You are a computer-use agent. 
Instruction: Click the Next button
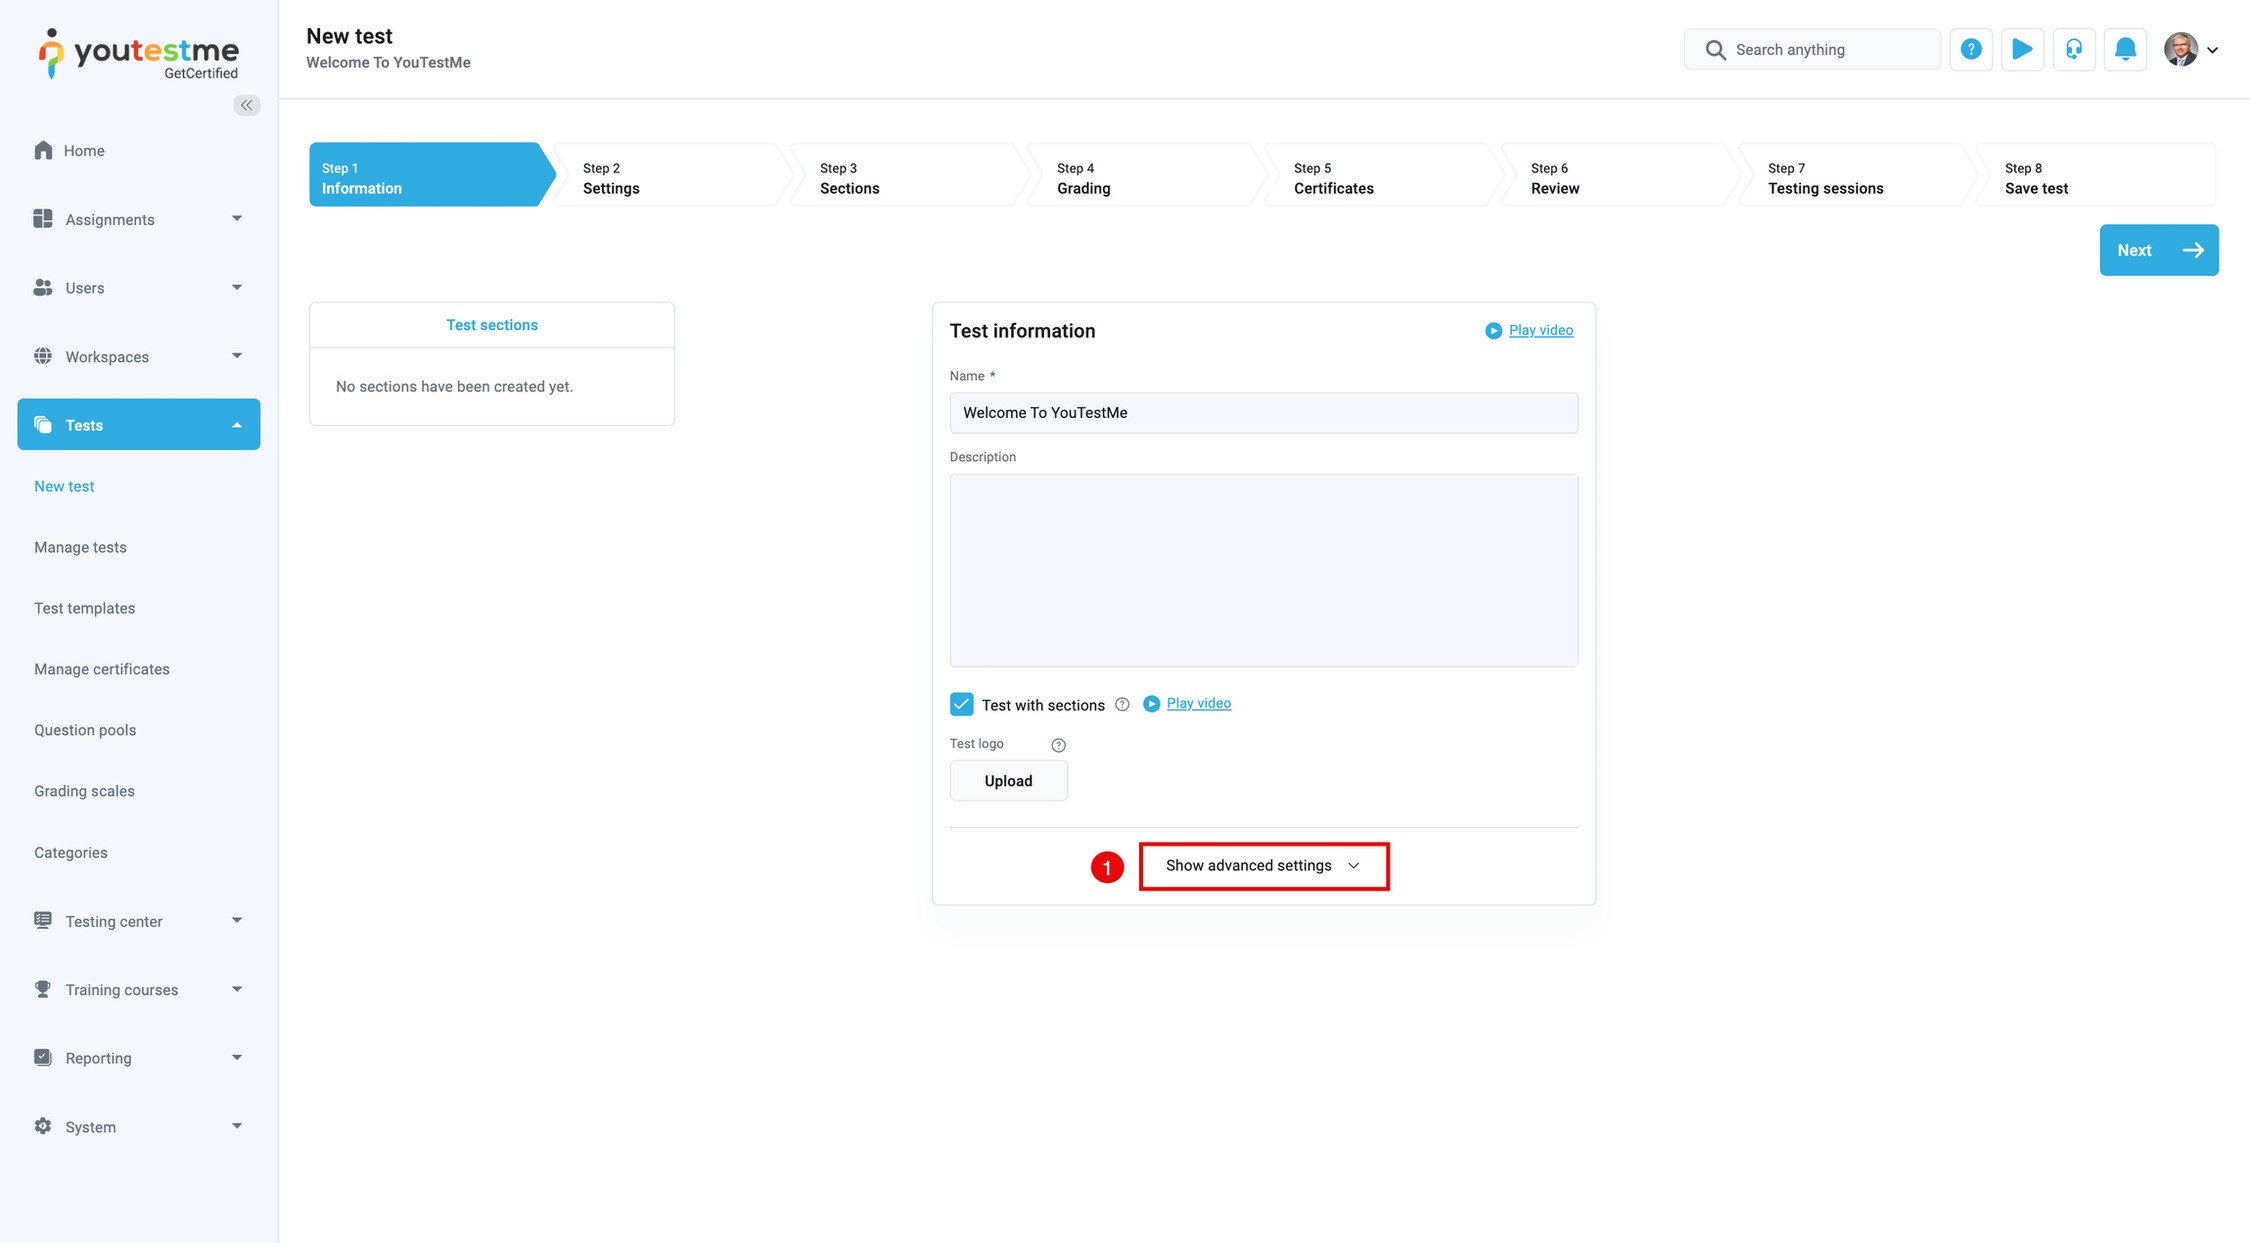pyautogui.click(x=2159, y=250)
